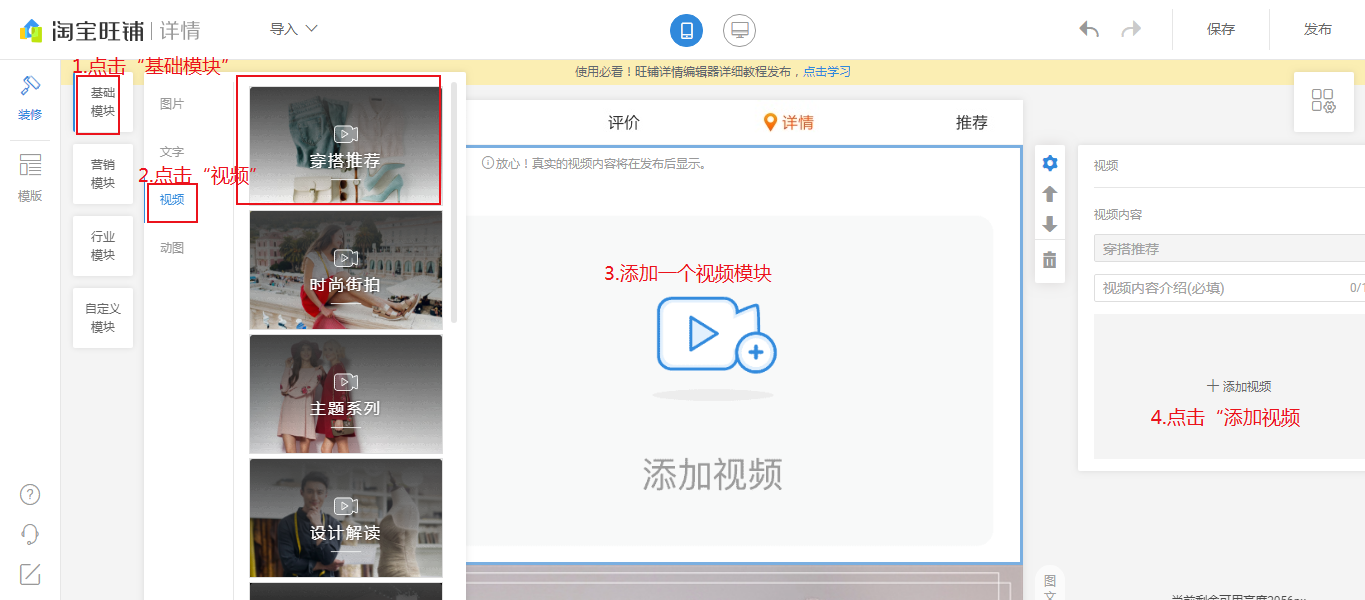Screen dimensions: 1365x600
Task: Click the module settings gear icon
Action: 1049,164
